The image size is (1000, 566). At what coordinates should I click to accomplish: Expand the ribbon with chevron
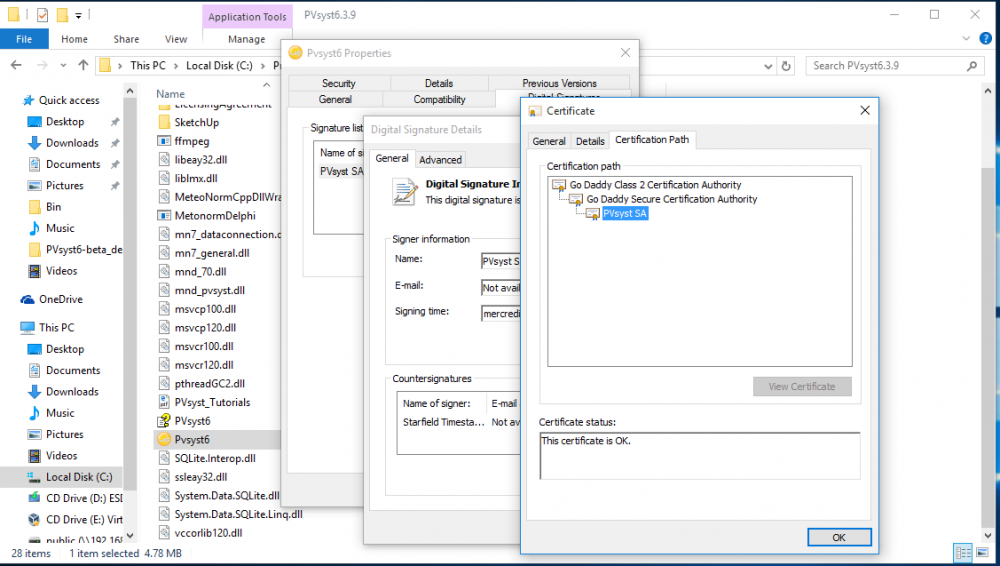966,39
